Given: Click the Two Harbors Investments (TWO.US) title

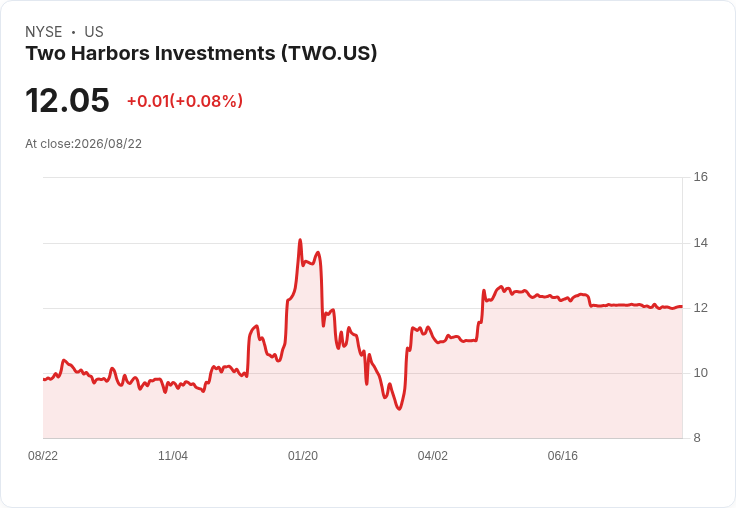Looking at the screenshot, I should (x=201, y=54).
